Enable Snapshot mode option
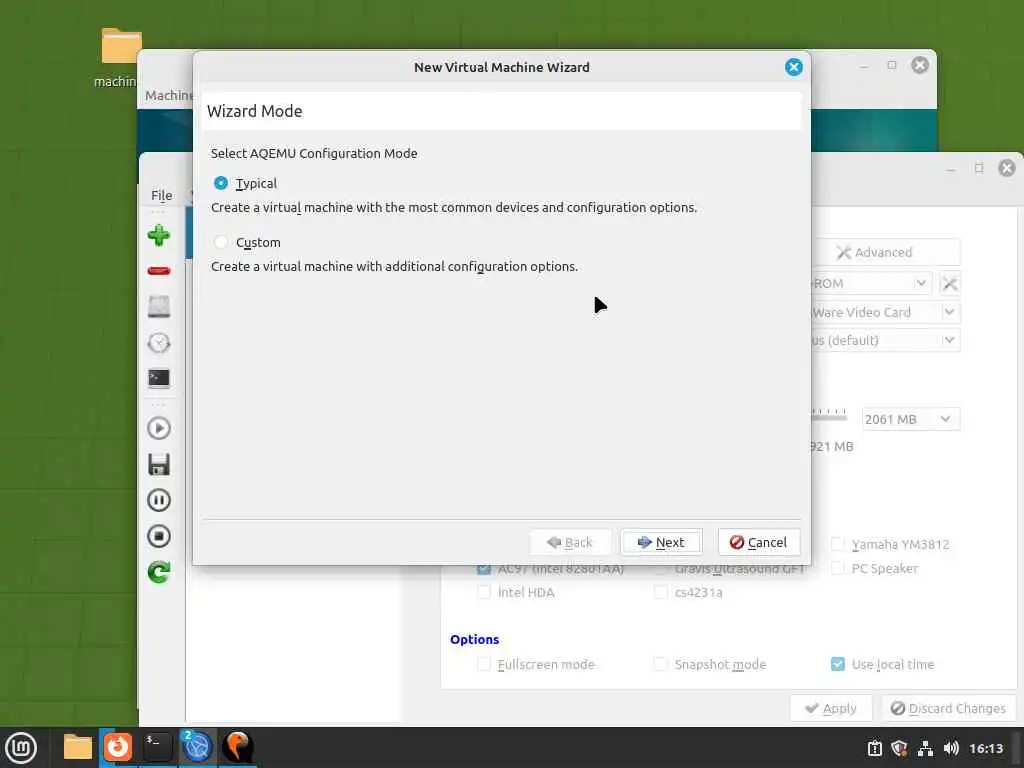 pyautogui.click(x=660, y=664)
